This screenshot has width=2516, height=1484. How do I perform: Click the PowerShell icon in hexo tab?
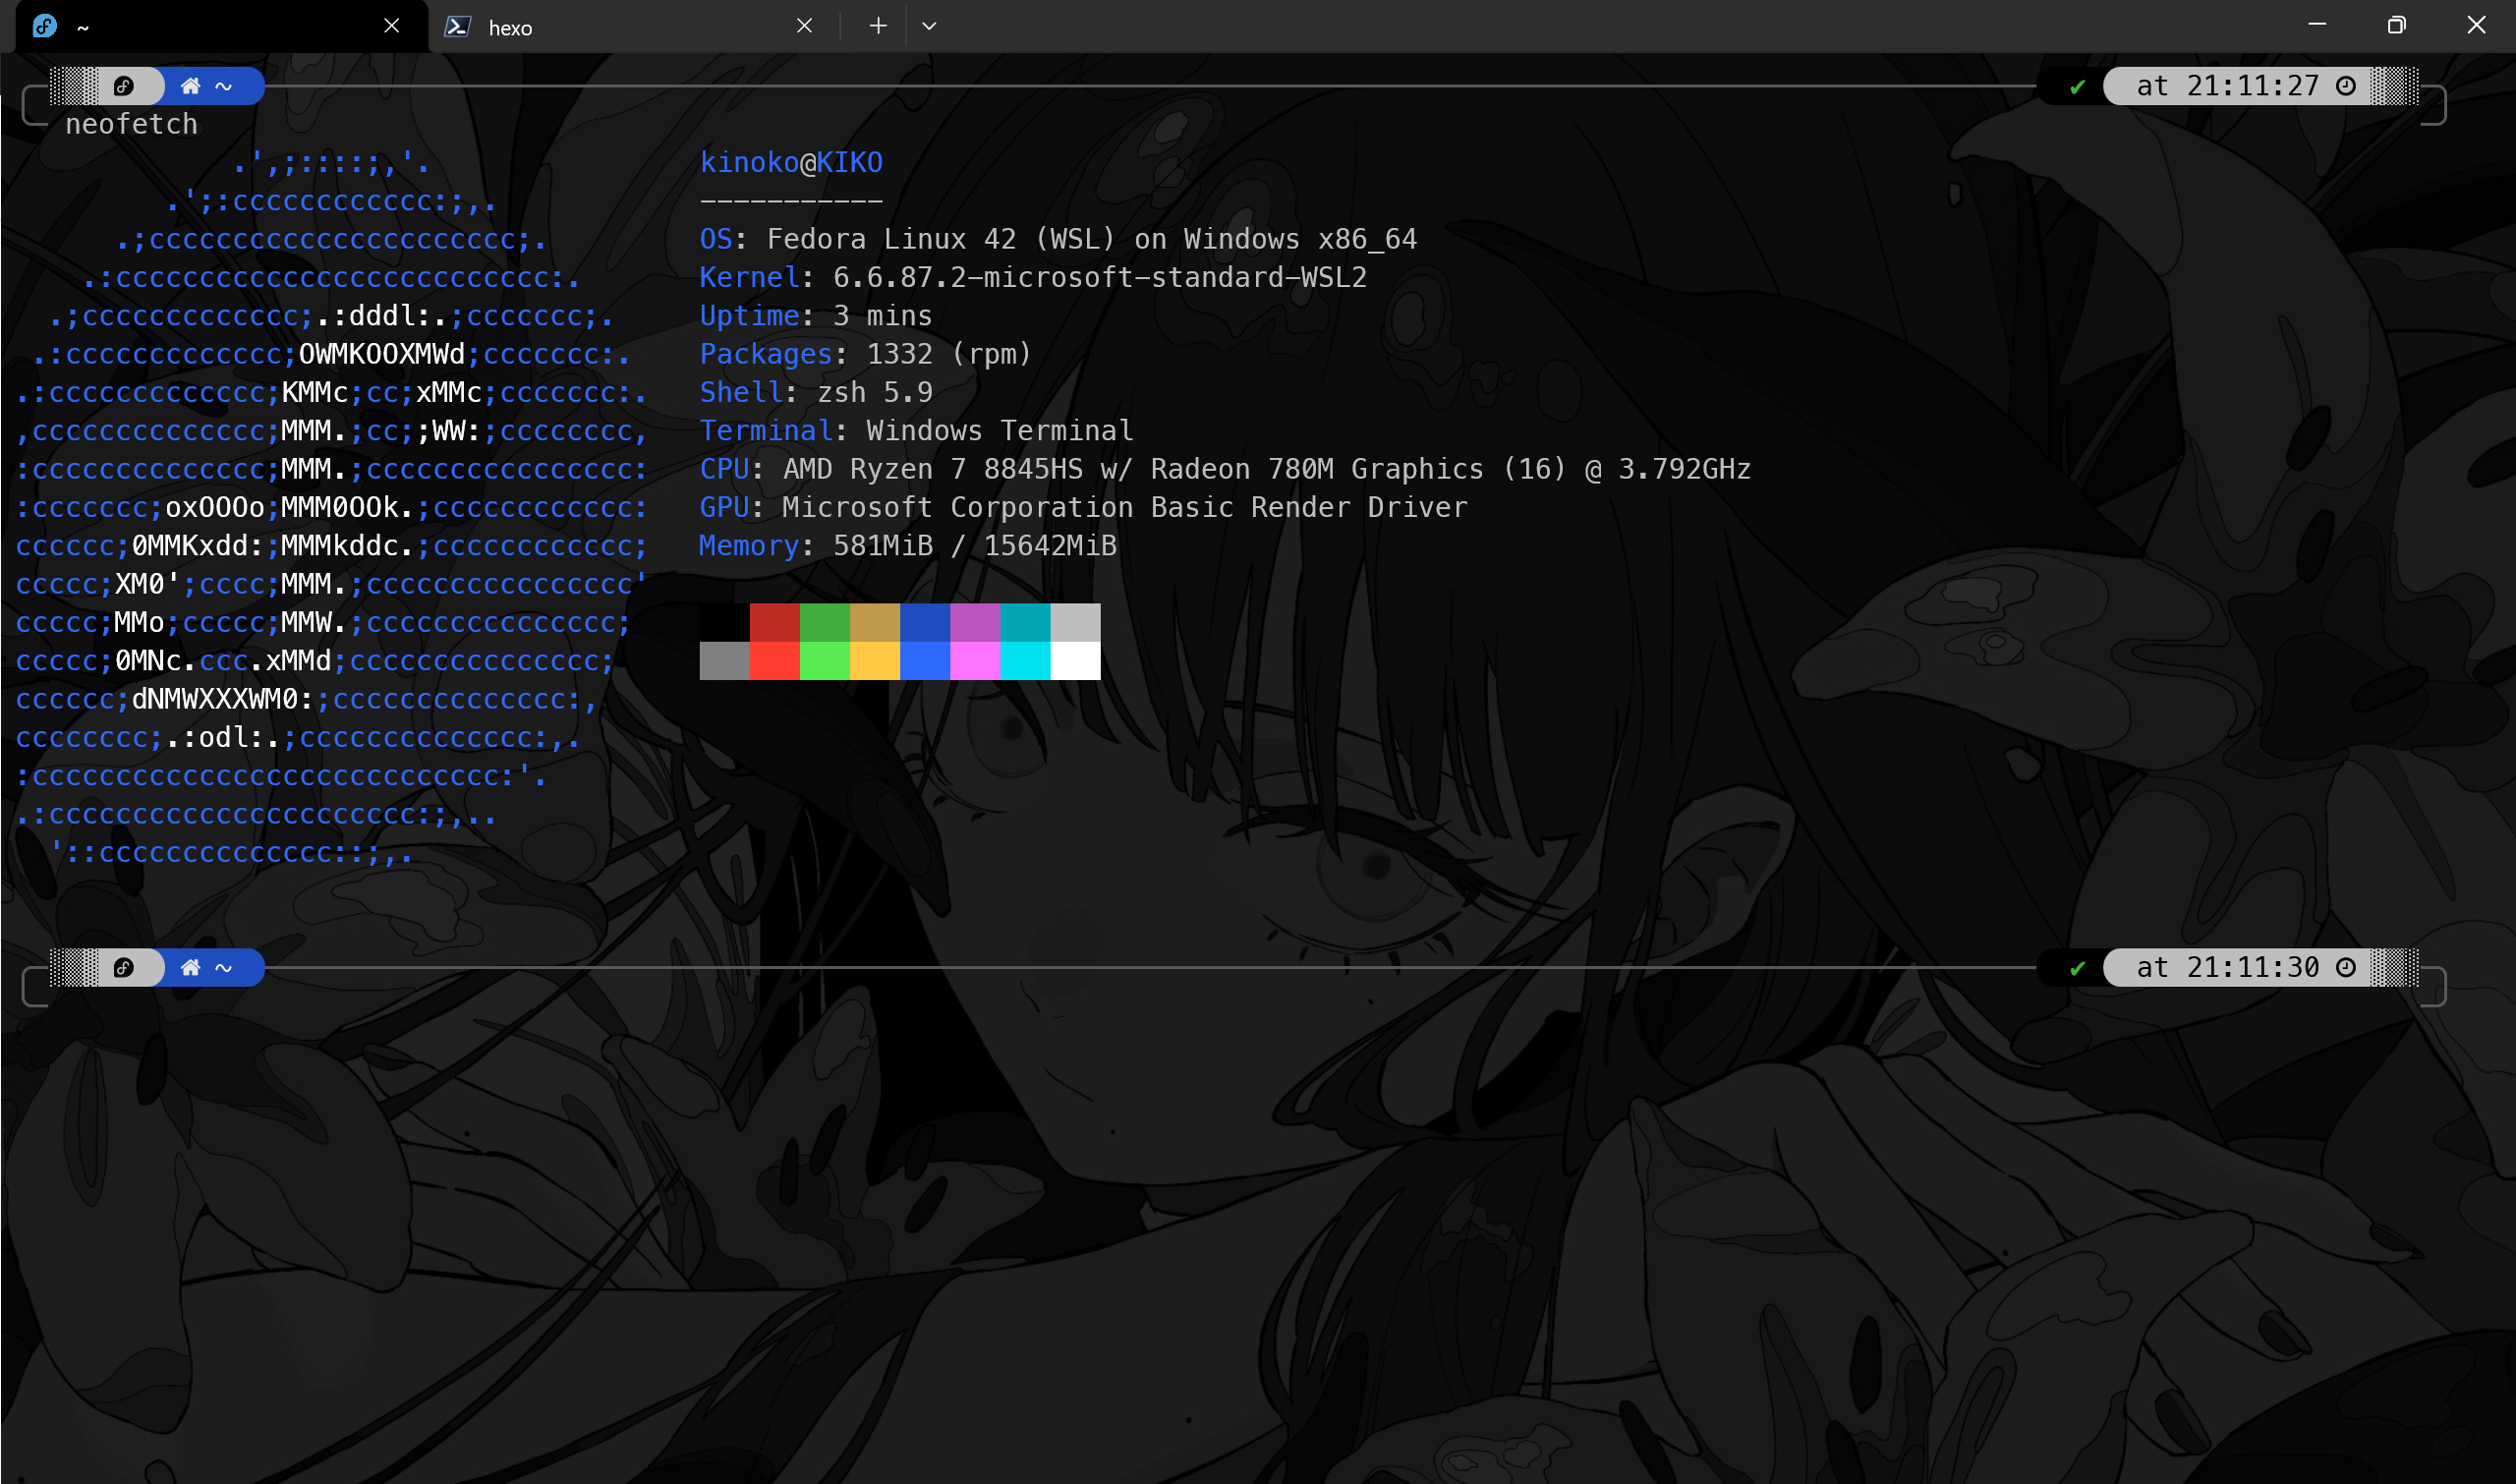point(458,27)
